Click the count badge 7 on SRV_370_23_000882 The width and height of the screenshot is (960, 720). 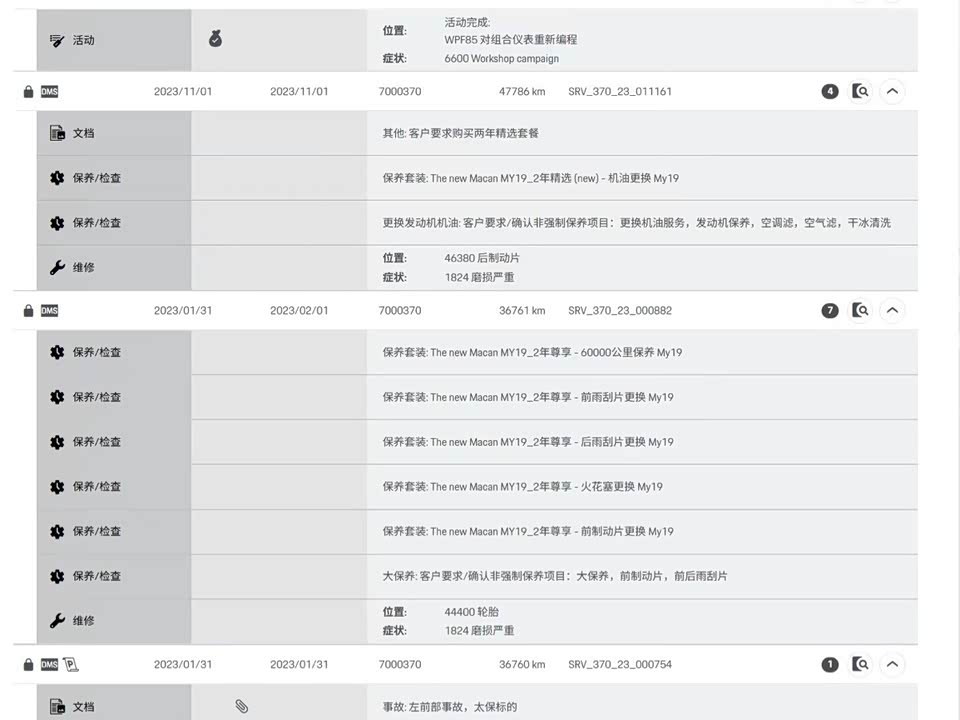tap(830, 310)
